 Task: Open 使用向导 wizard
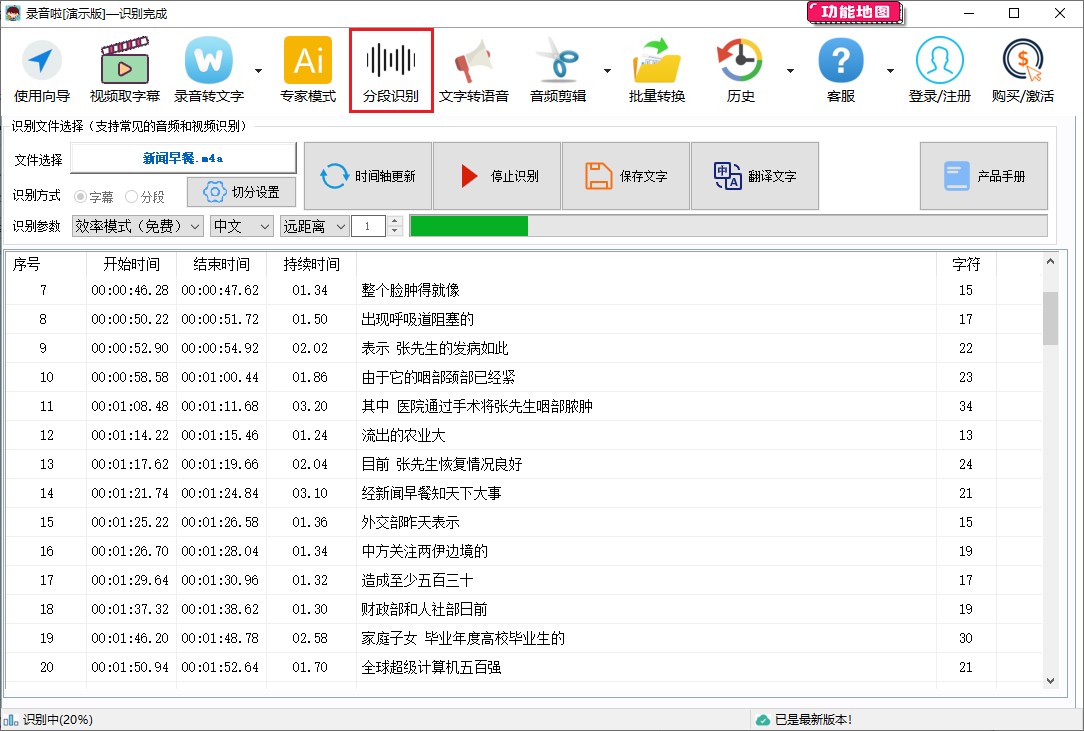[40, 68]
